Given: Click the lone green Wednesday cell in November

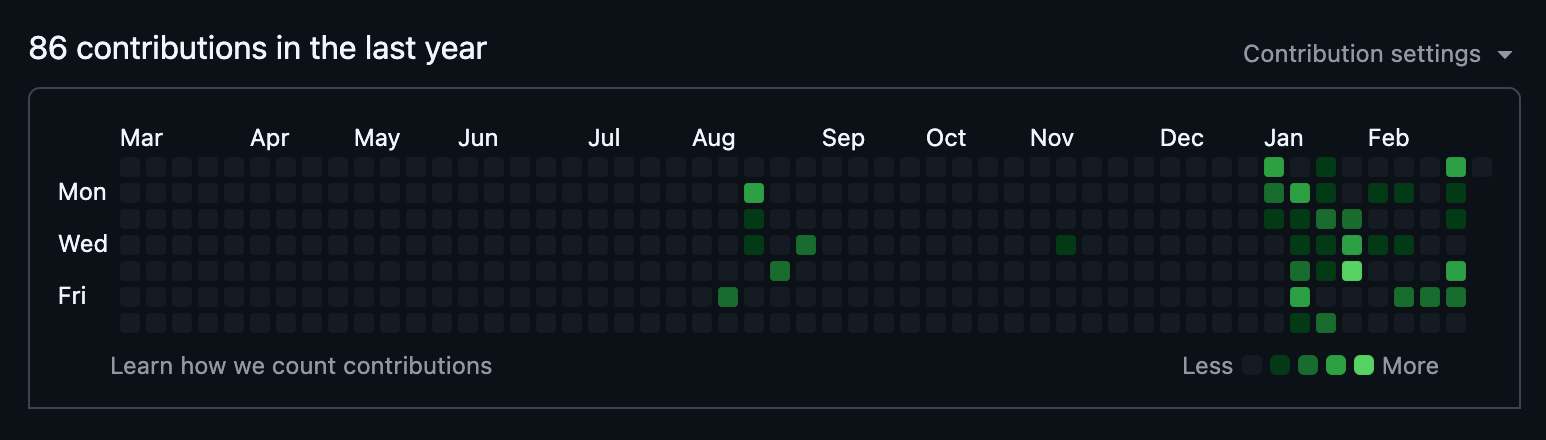Looking at the screenshot, I should pos(1066,245).
